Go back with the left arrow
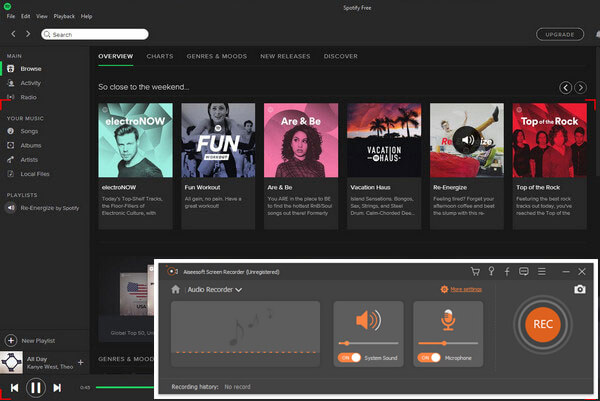Image resolution: width=600 pixels, height=401 pixels. click(x=13, y=34)
